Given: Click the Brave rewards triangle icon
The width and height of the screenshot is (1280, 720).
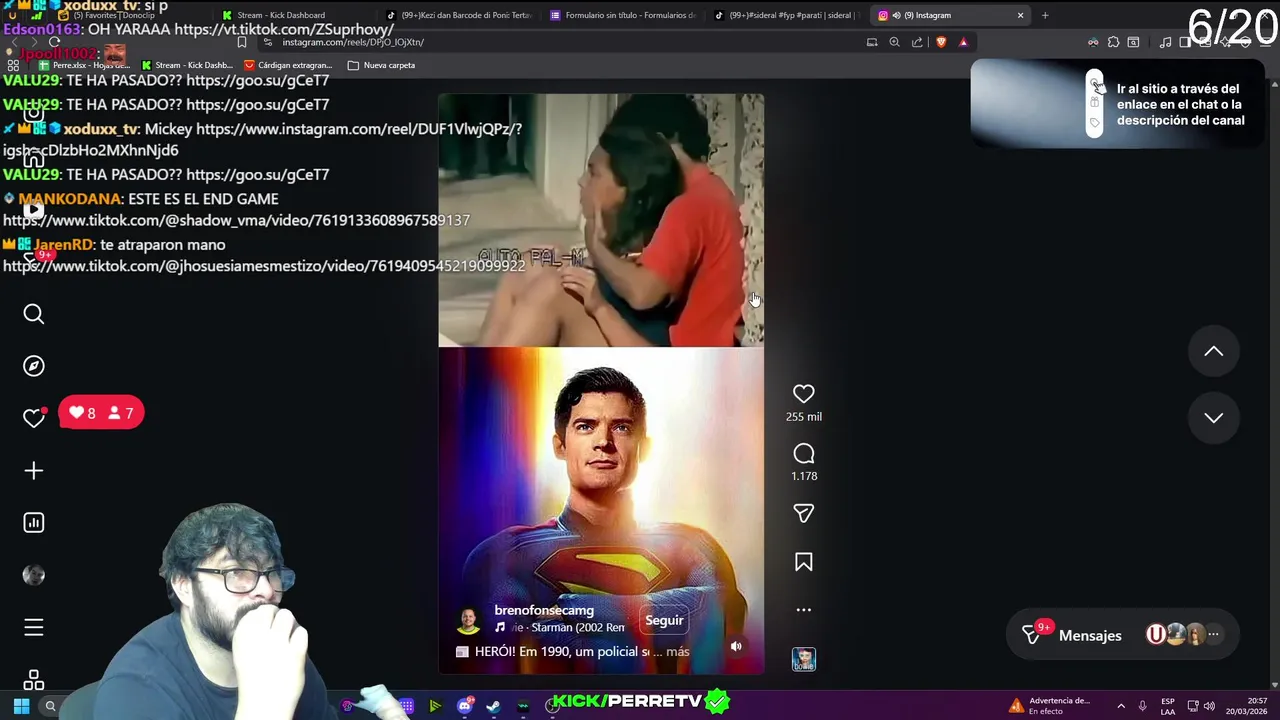Looking at the screenshot, I should [x=963, y=42].
